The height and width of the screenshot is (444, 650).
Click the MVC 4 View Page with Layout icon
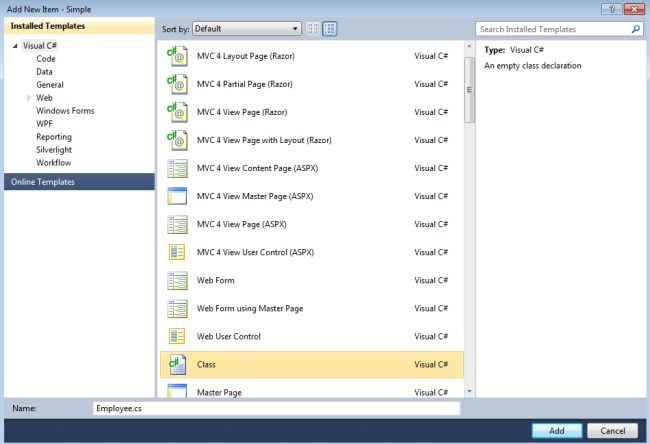(177, 140)
